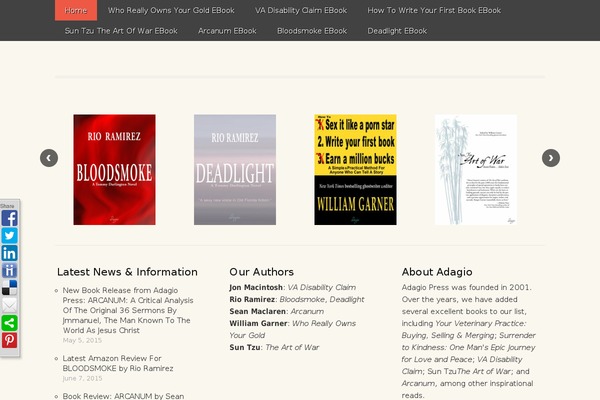Click the May 5, 2015 date
This screenshot has width=600, height=400.
click(x=82, y=340)
